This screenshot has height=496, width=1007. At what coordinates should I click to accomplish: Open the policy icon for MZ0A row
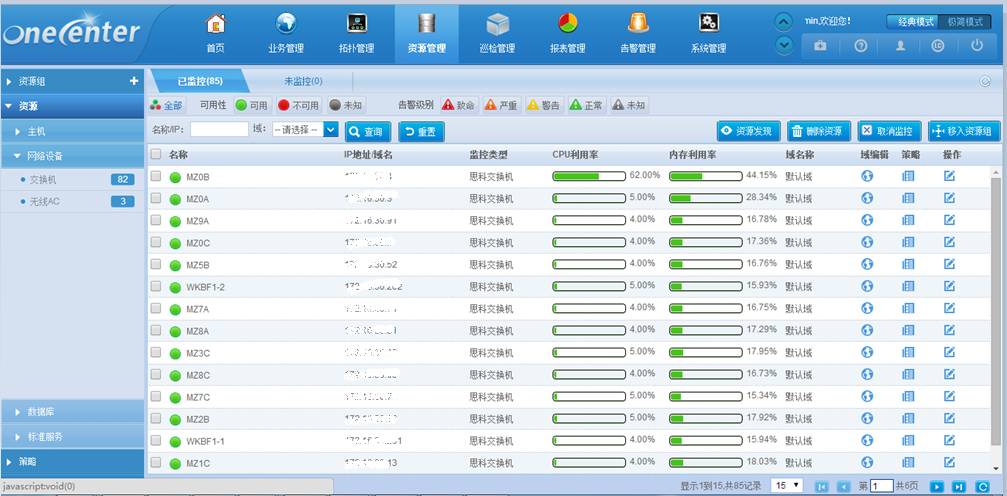pyautogui.click(x=908, y=198)
